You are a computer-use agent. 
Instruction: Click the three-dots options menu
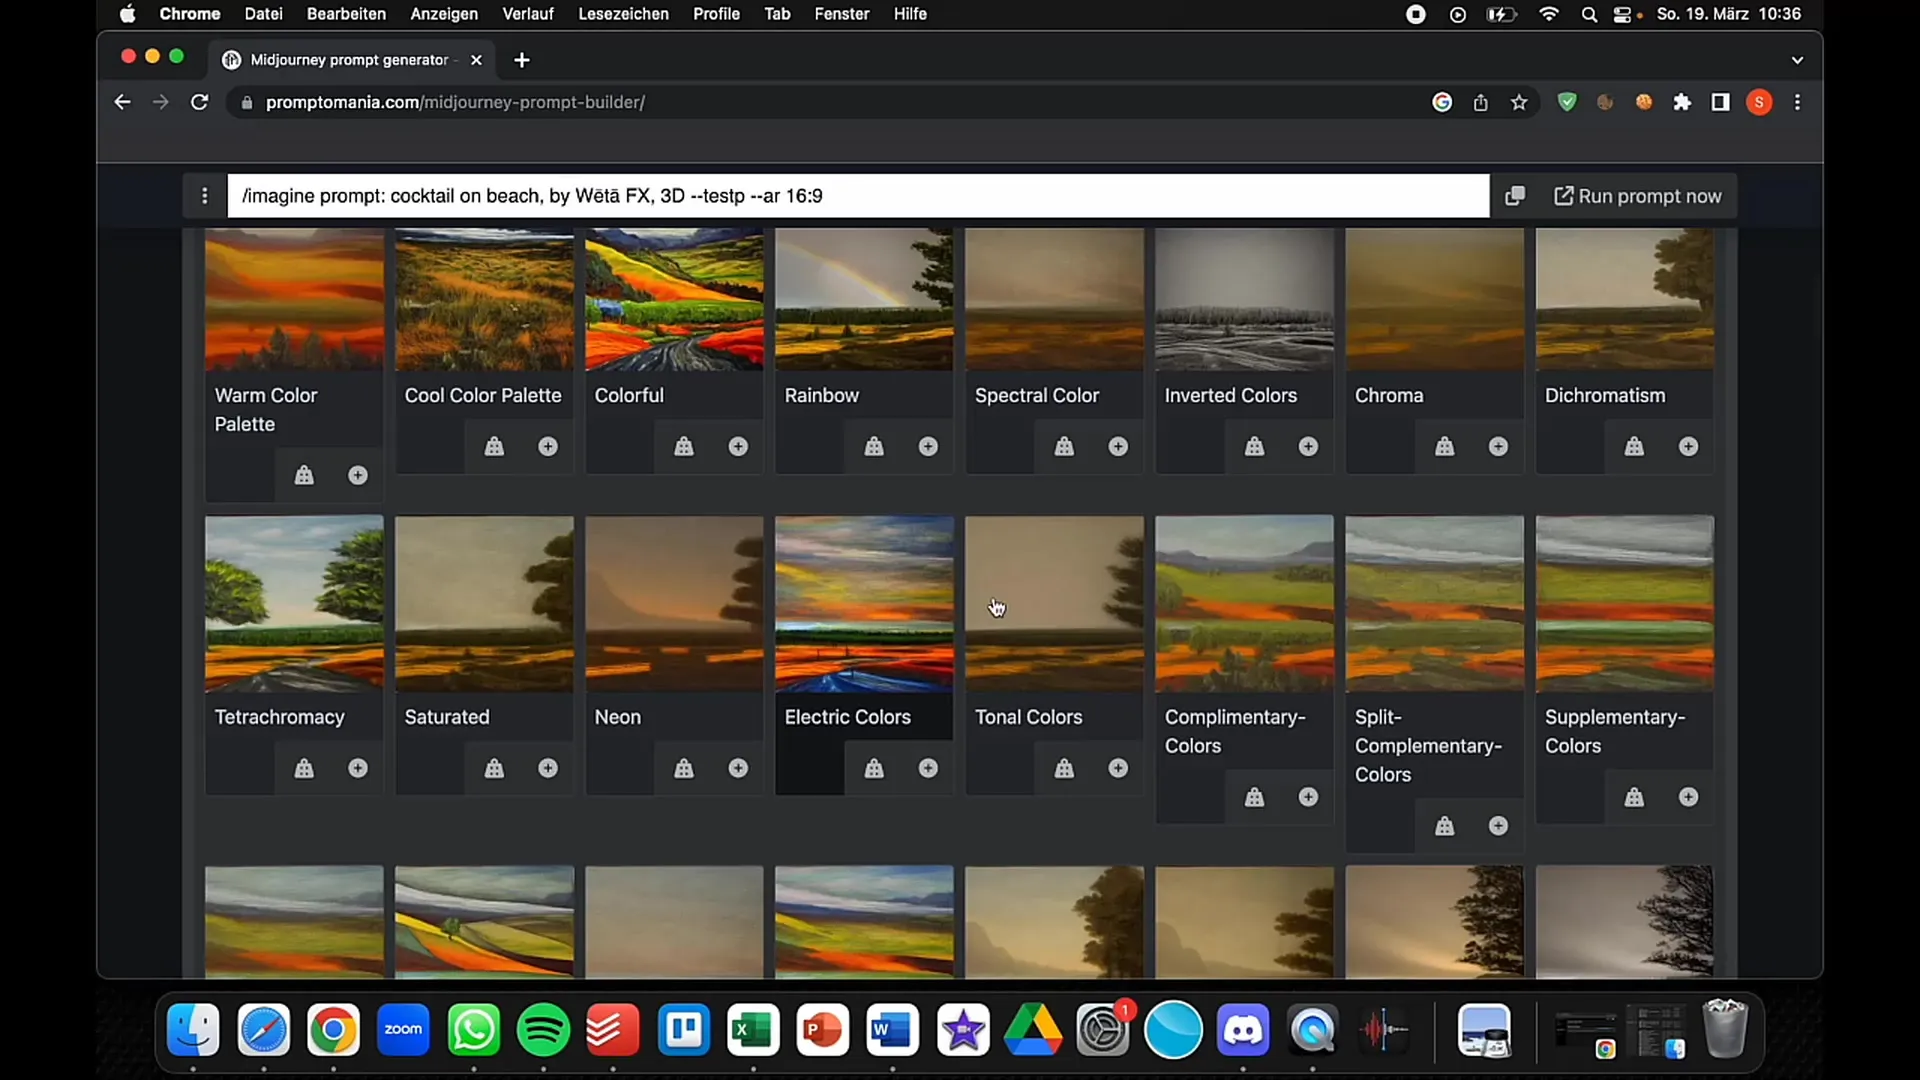[204, 195]
